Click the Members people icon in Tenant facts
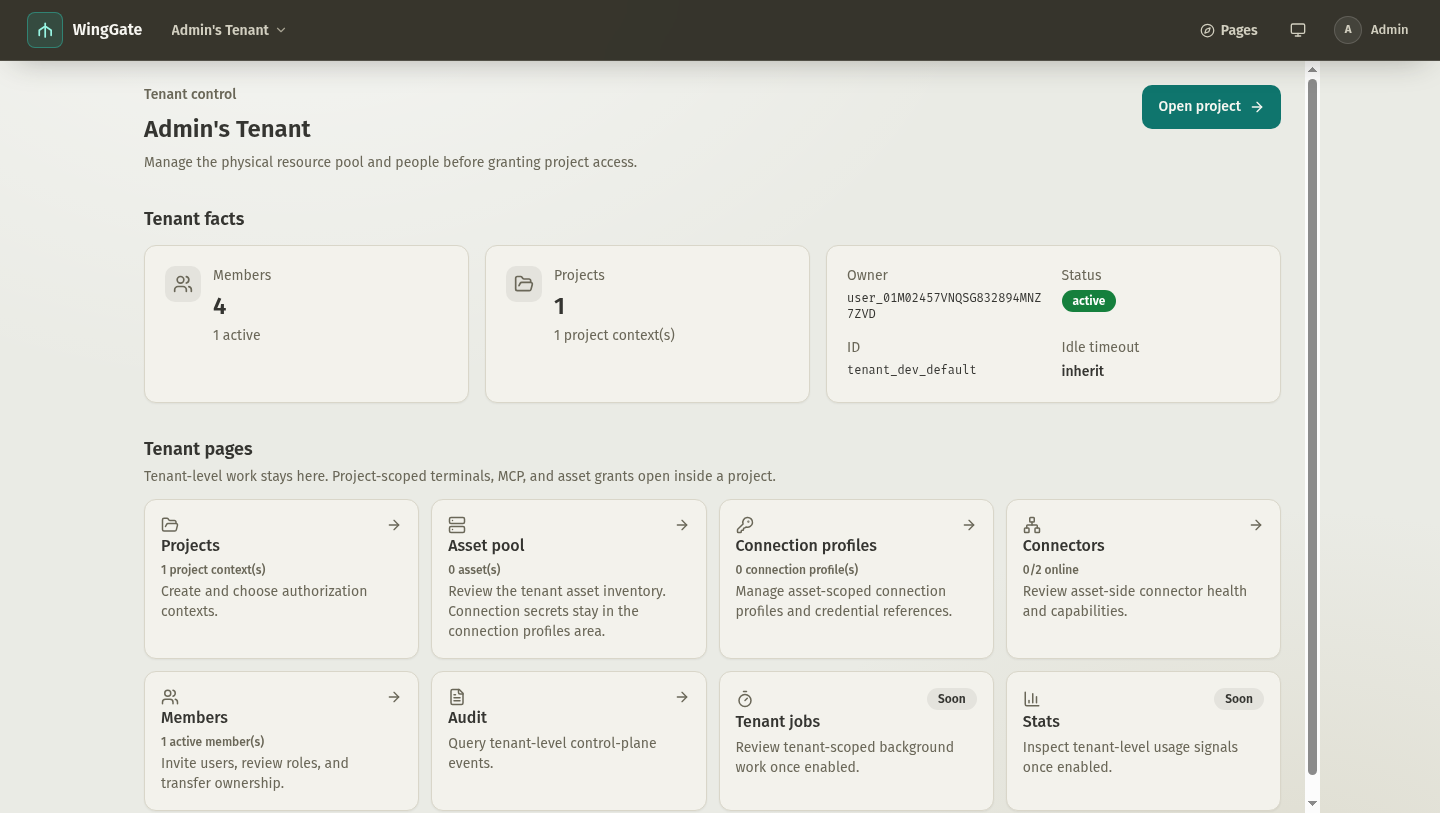Screen dimensions: 1440x813 tap(183, 284)
